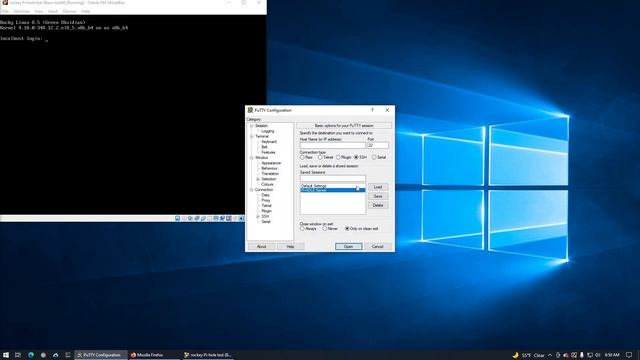Focus the Saved Sessions name field
640x360 pixels.
333,178
